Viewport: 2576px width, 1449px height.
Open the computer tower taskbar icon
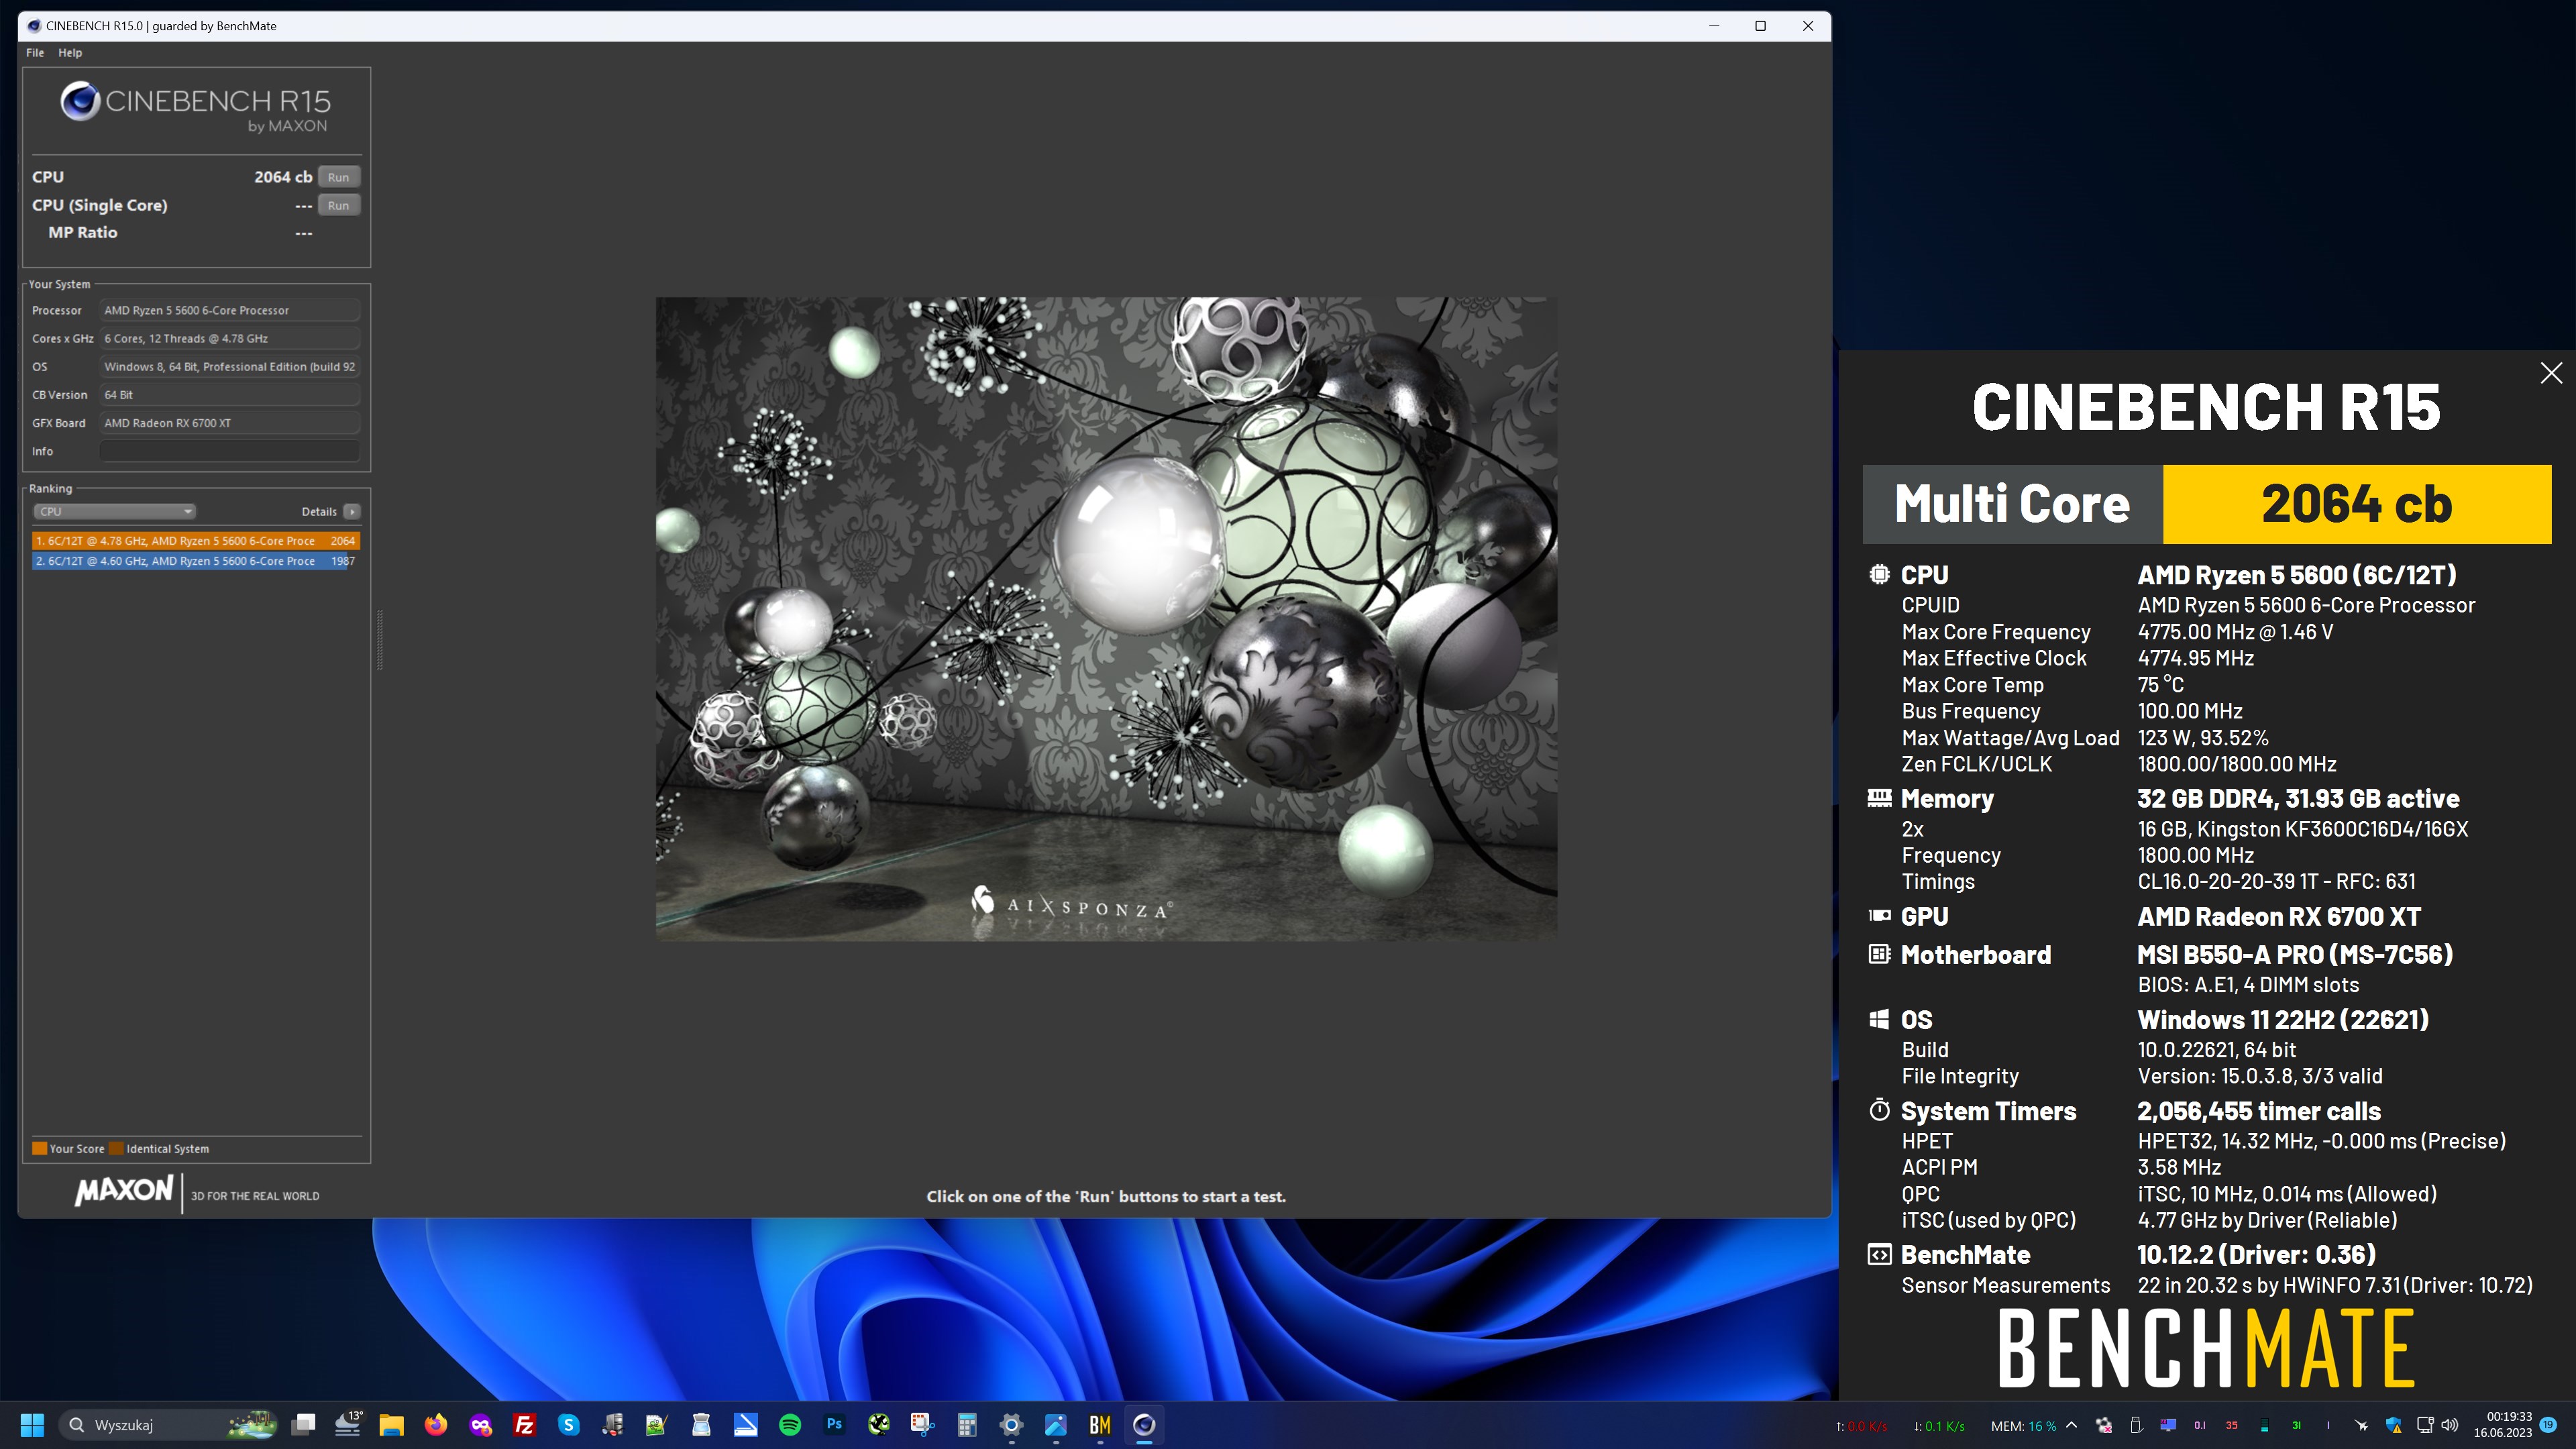tap(612, 1425)
